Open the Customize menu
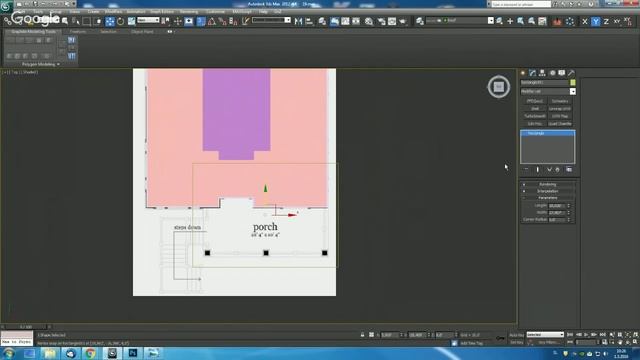 click(216, 12)
